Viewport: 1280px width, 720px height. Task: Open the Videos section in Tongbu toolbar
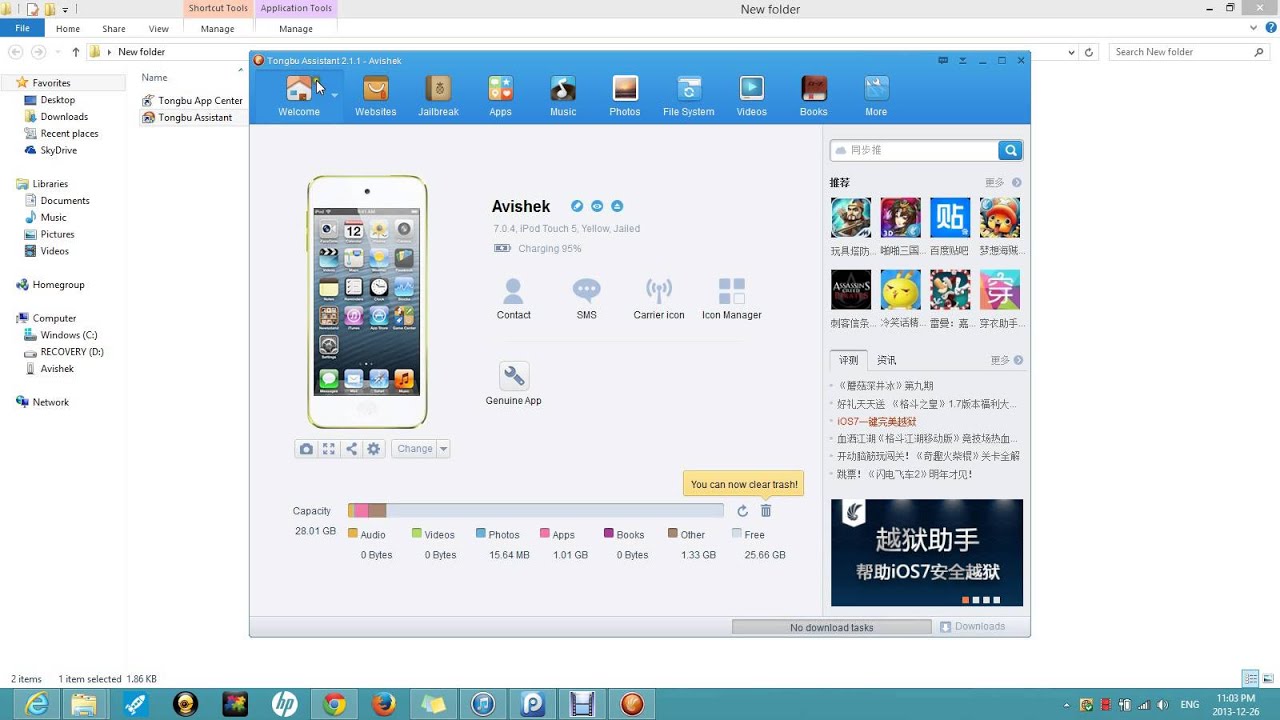751,96
